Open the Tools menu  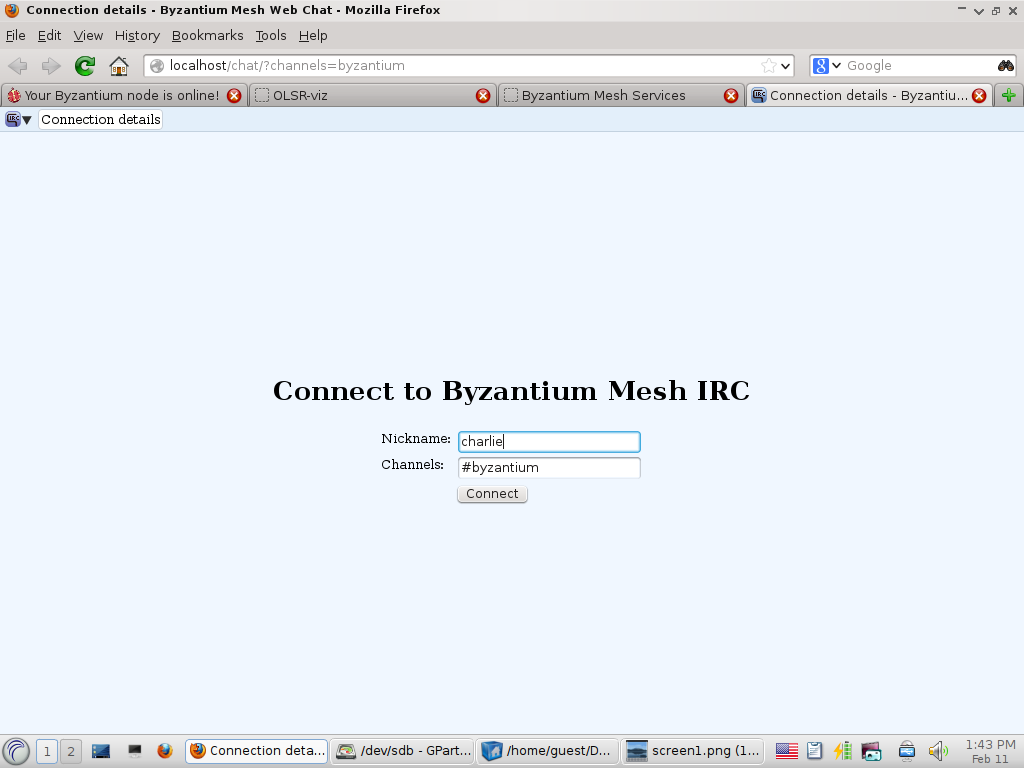click(x=271, y=35)
